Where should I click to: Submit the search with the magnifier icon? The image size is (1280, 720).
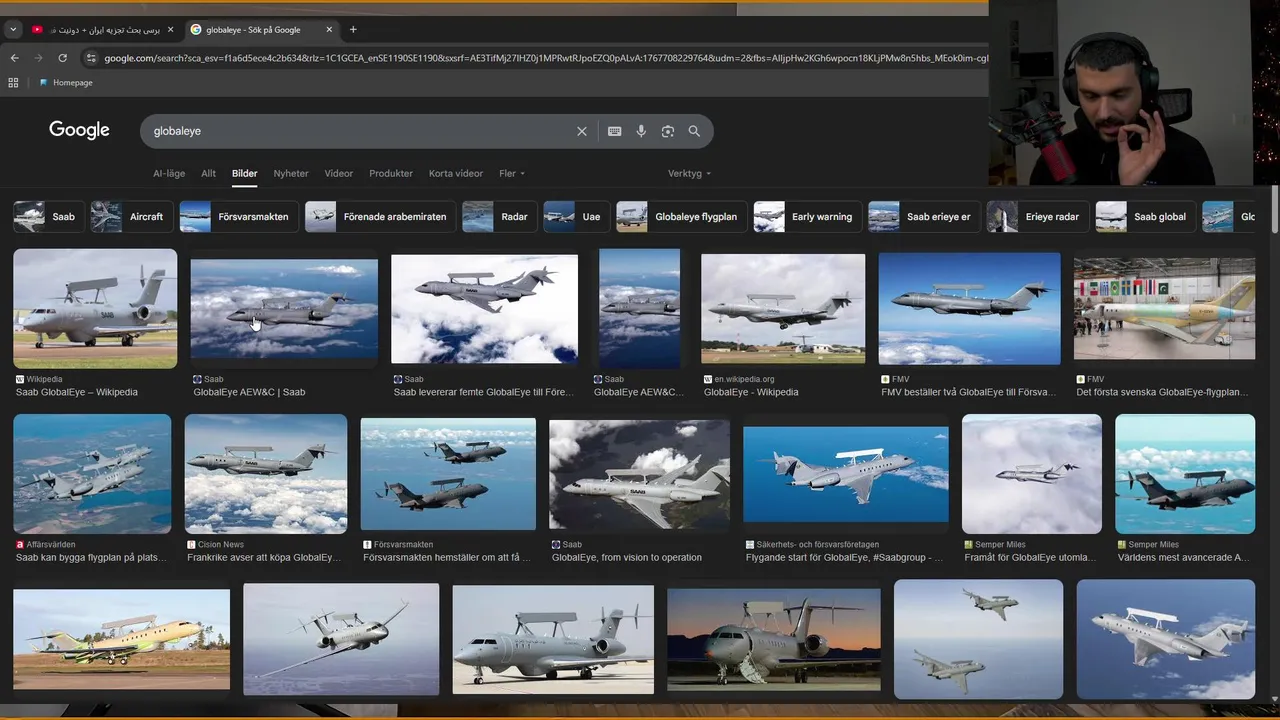[694, 131]
